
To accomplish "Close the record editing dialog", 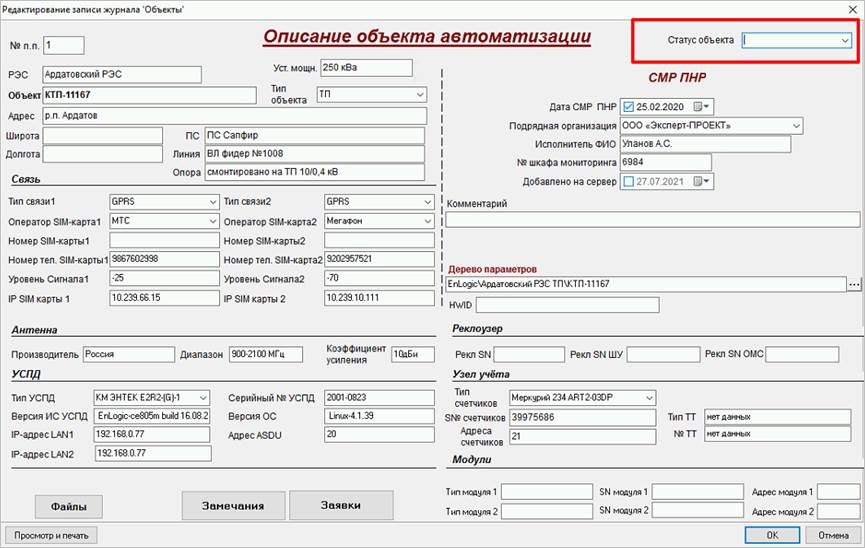I will [852, 9].
